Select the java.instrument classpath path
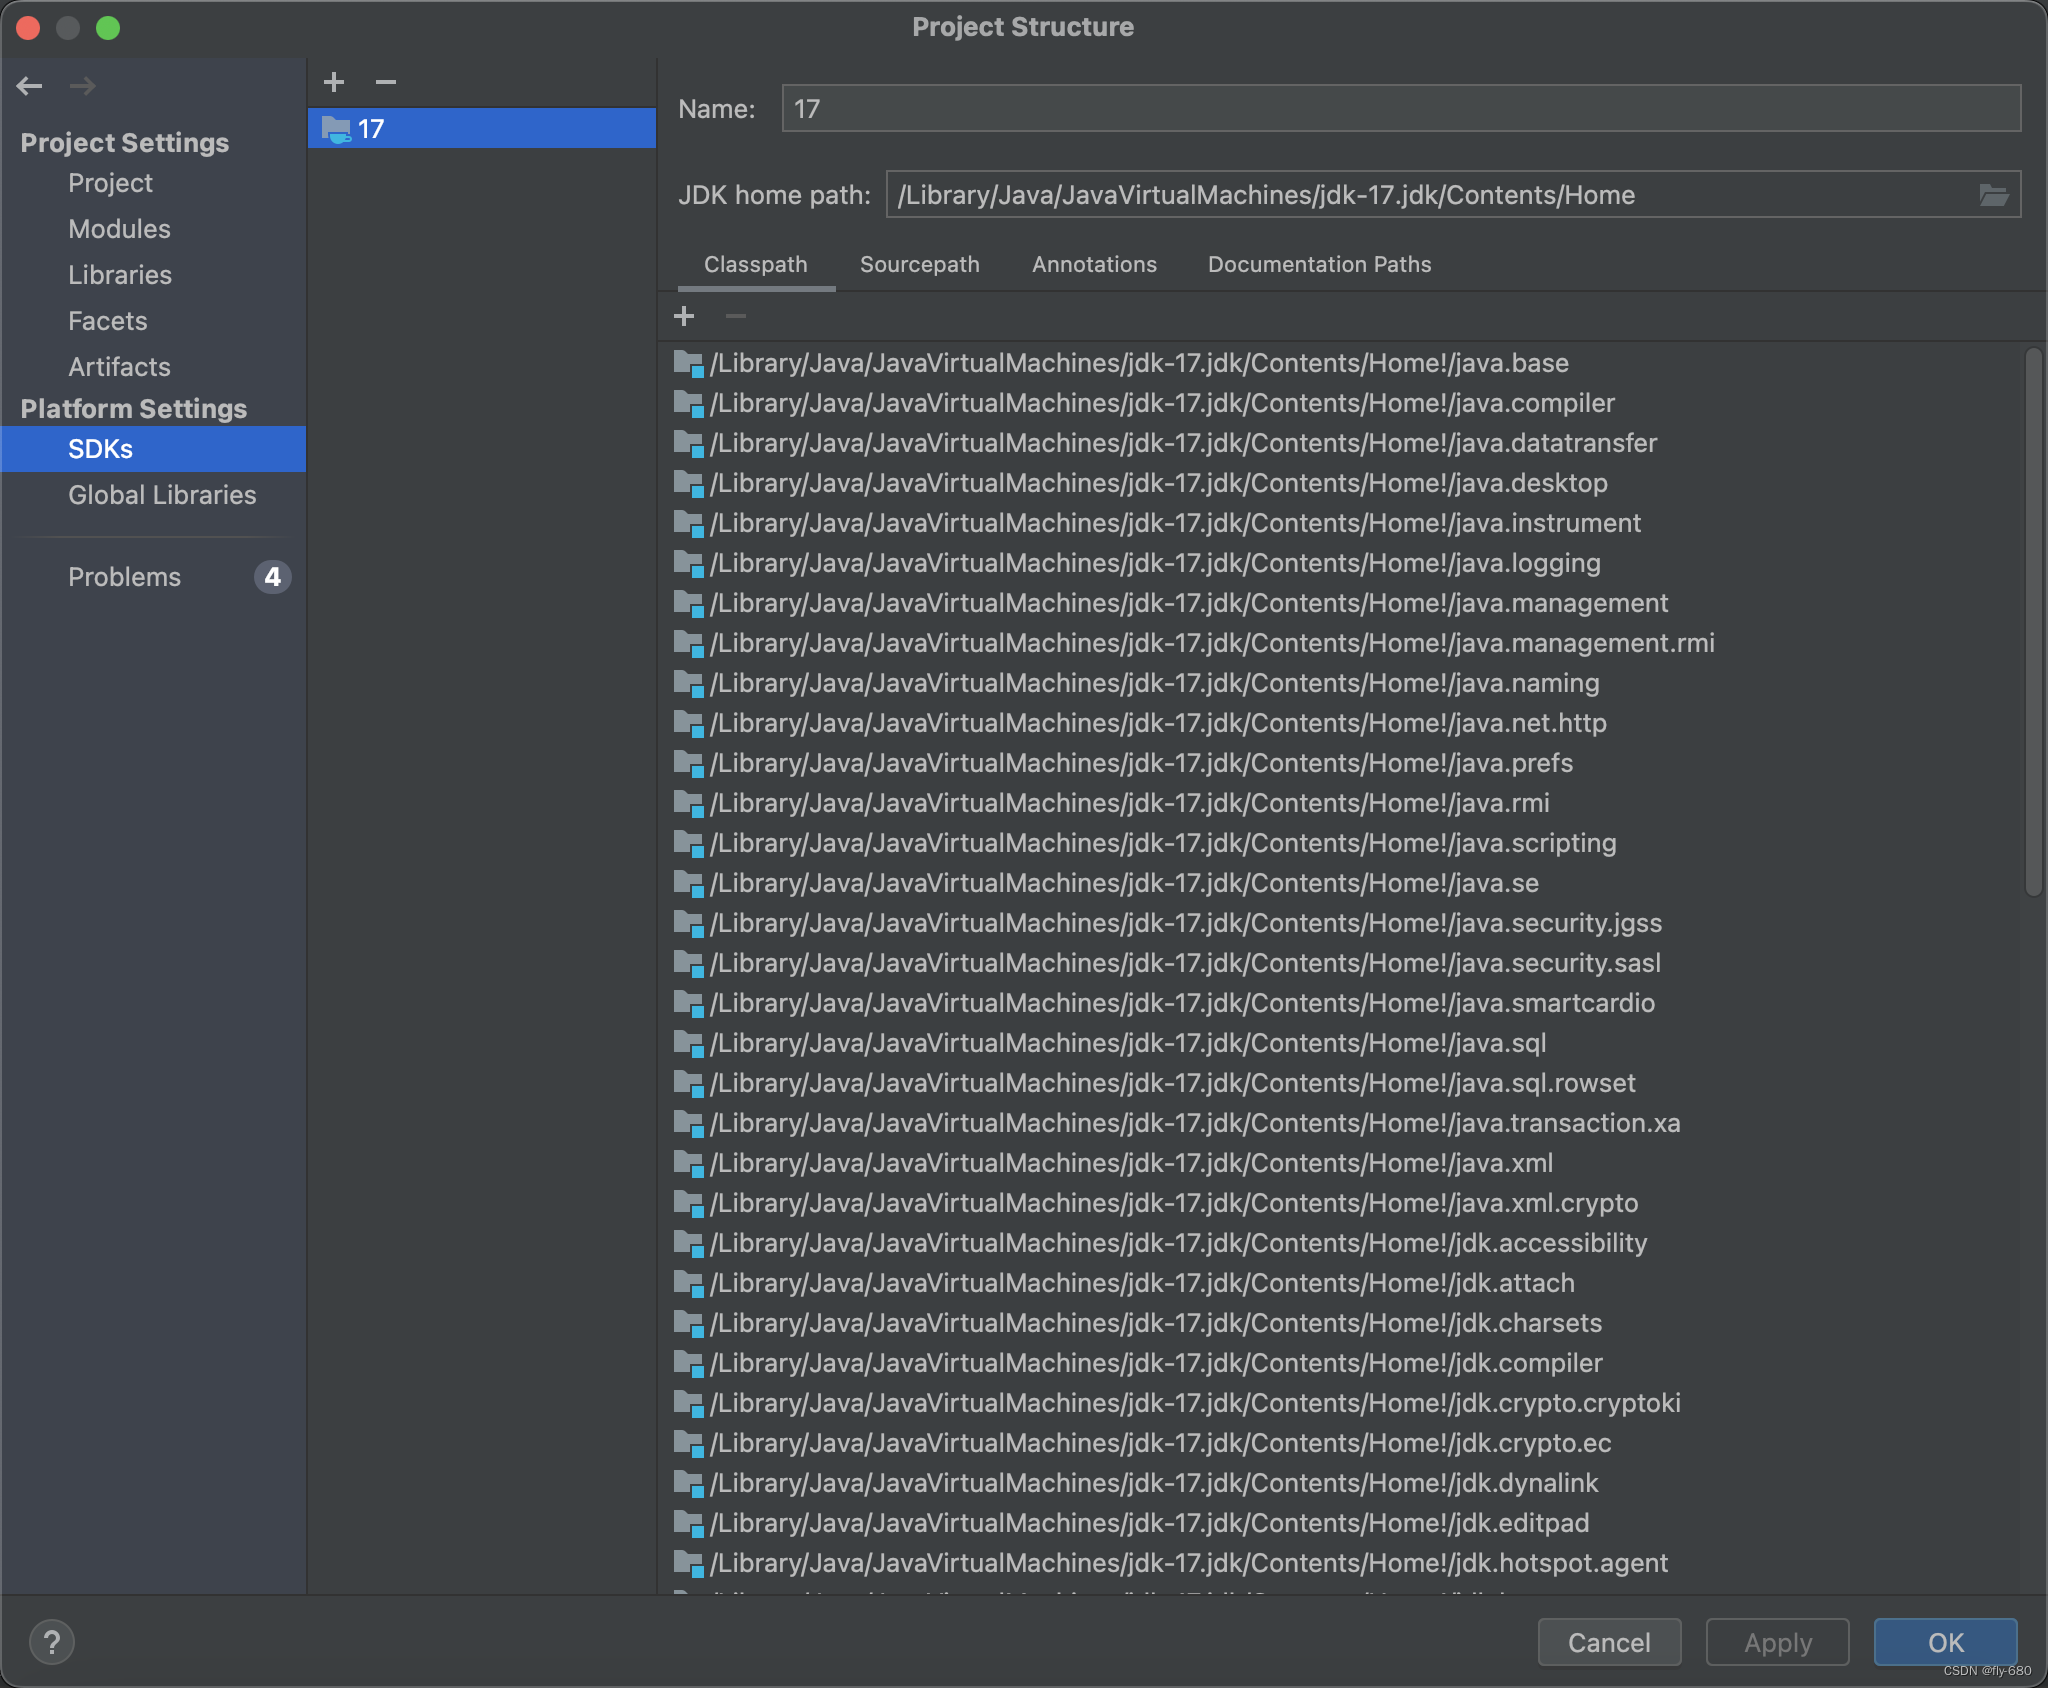This screenshot has width=2048, height=1688. 1175,523
